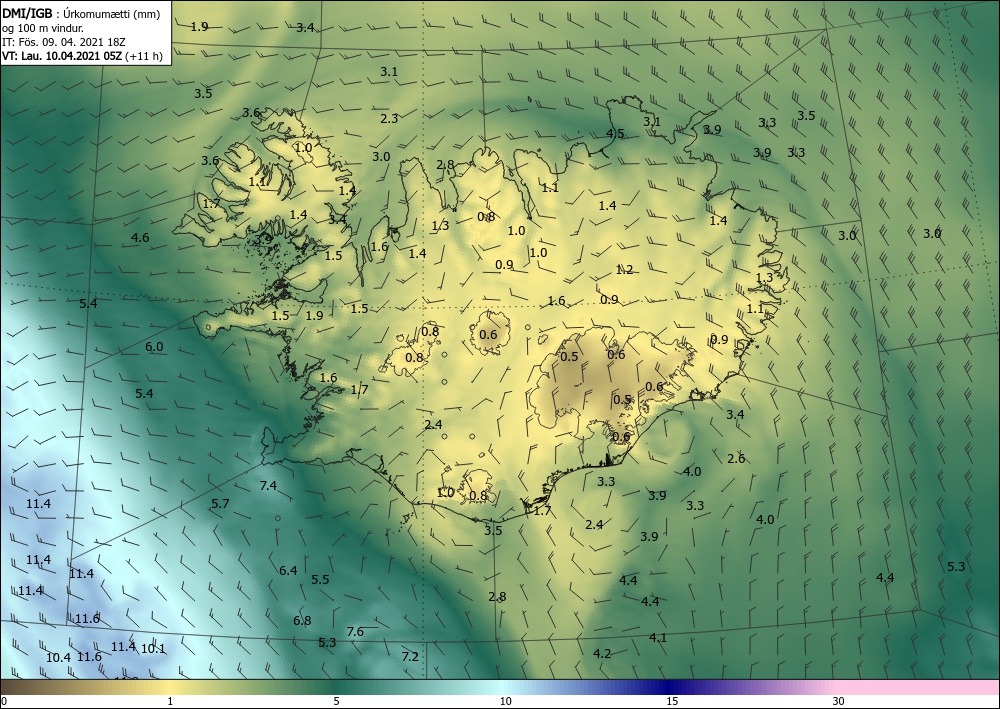
Task: Select the map value "10.4"
Action: [58, 657]
